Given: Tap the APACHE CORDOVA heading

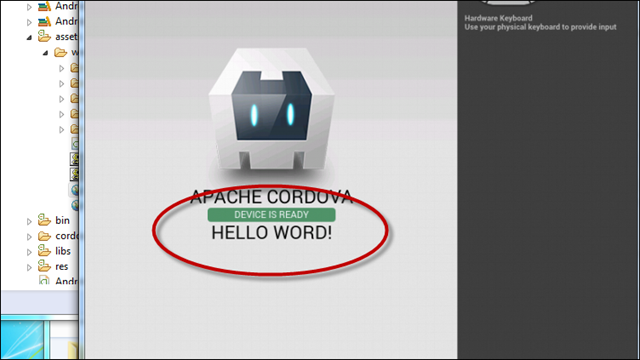Looking at the screenshot, I should pos(271,197).
